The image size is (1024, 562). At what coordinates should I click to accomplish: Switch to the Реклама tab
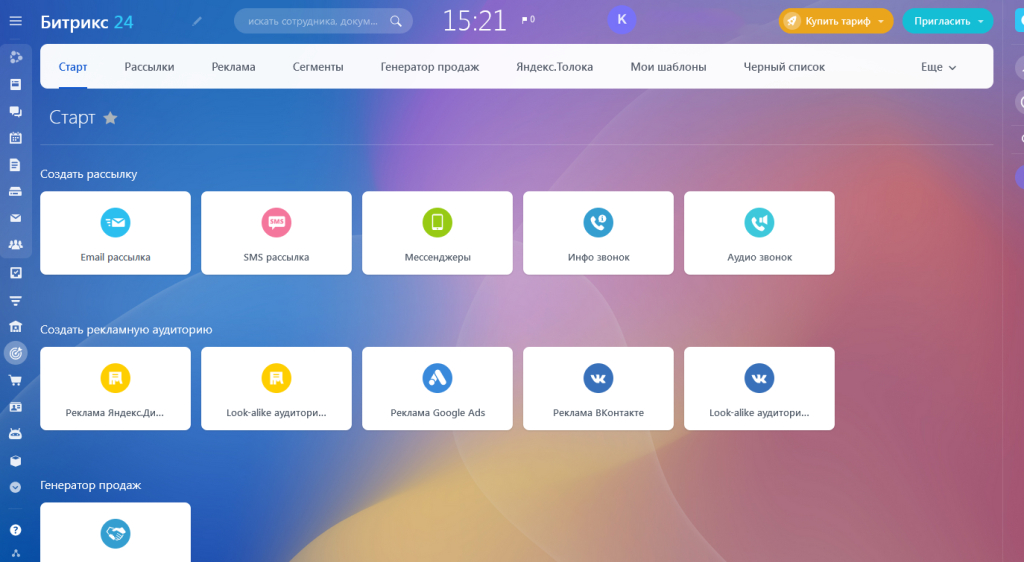[x=233, y=67]
